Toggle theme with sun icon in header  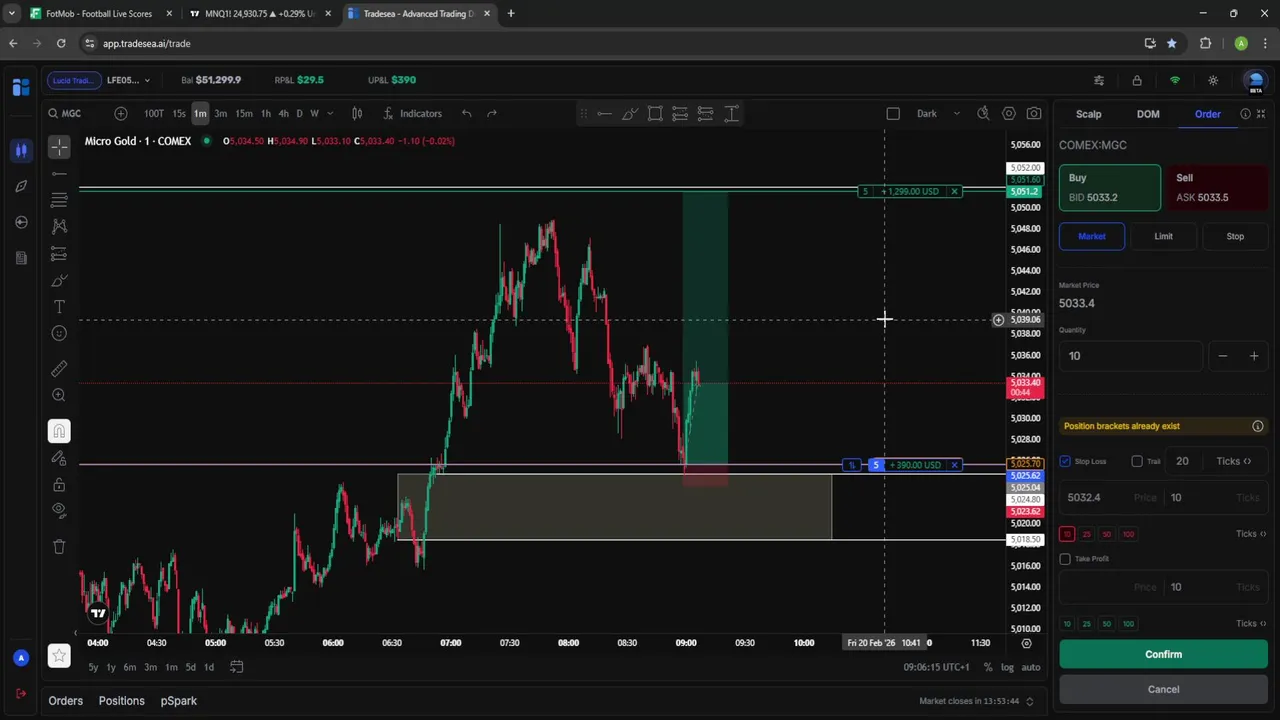[x=1213, y=80]
